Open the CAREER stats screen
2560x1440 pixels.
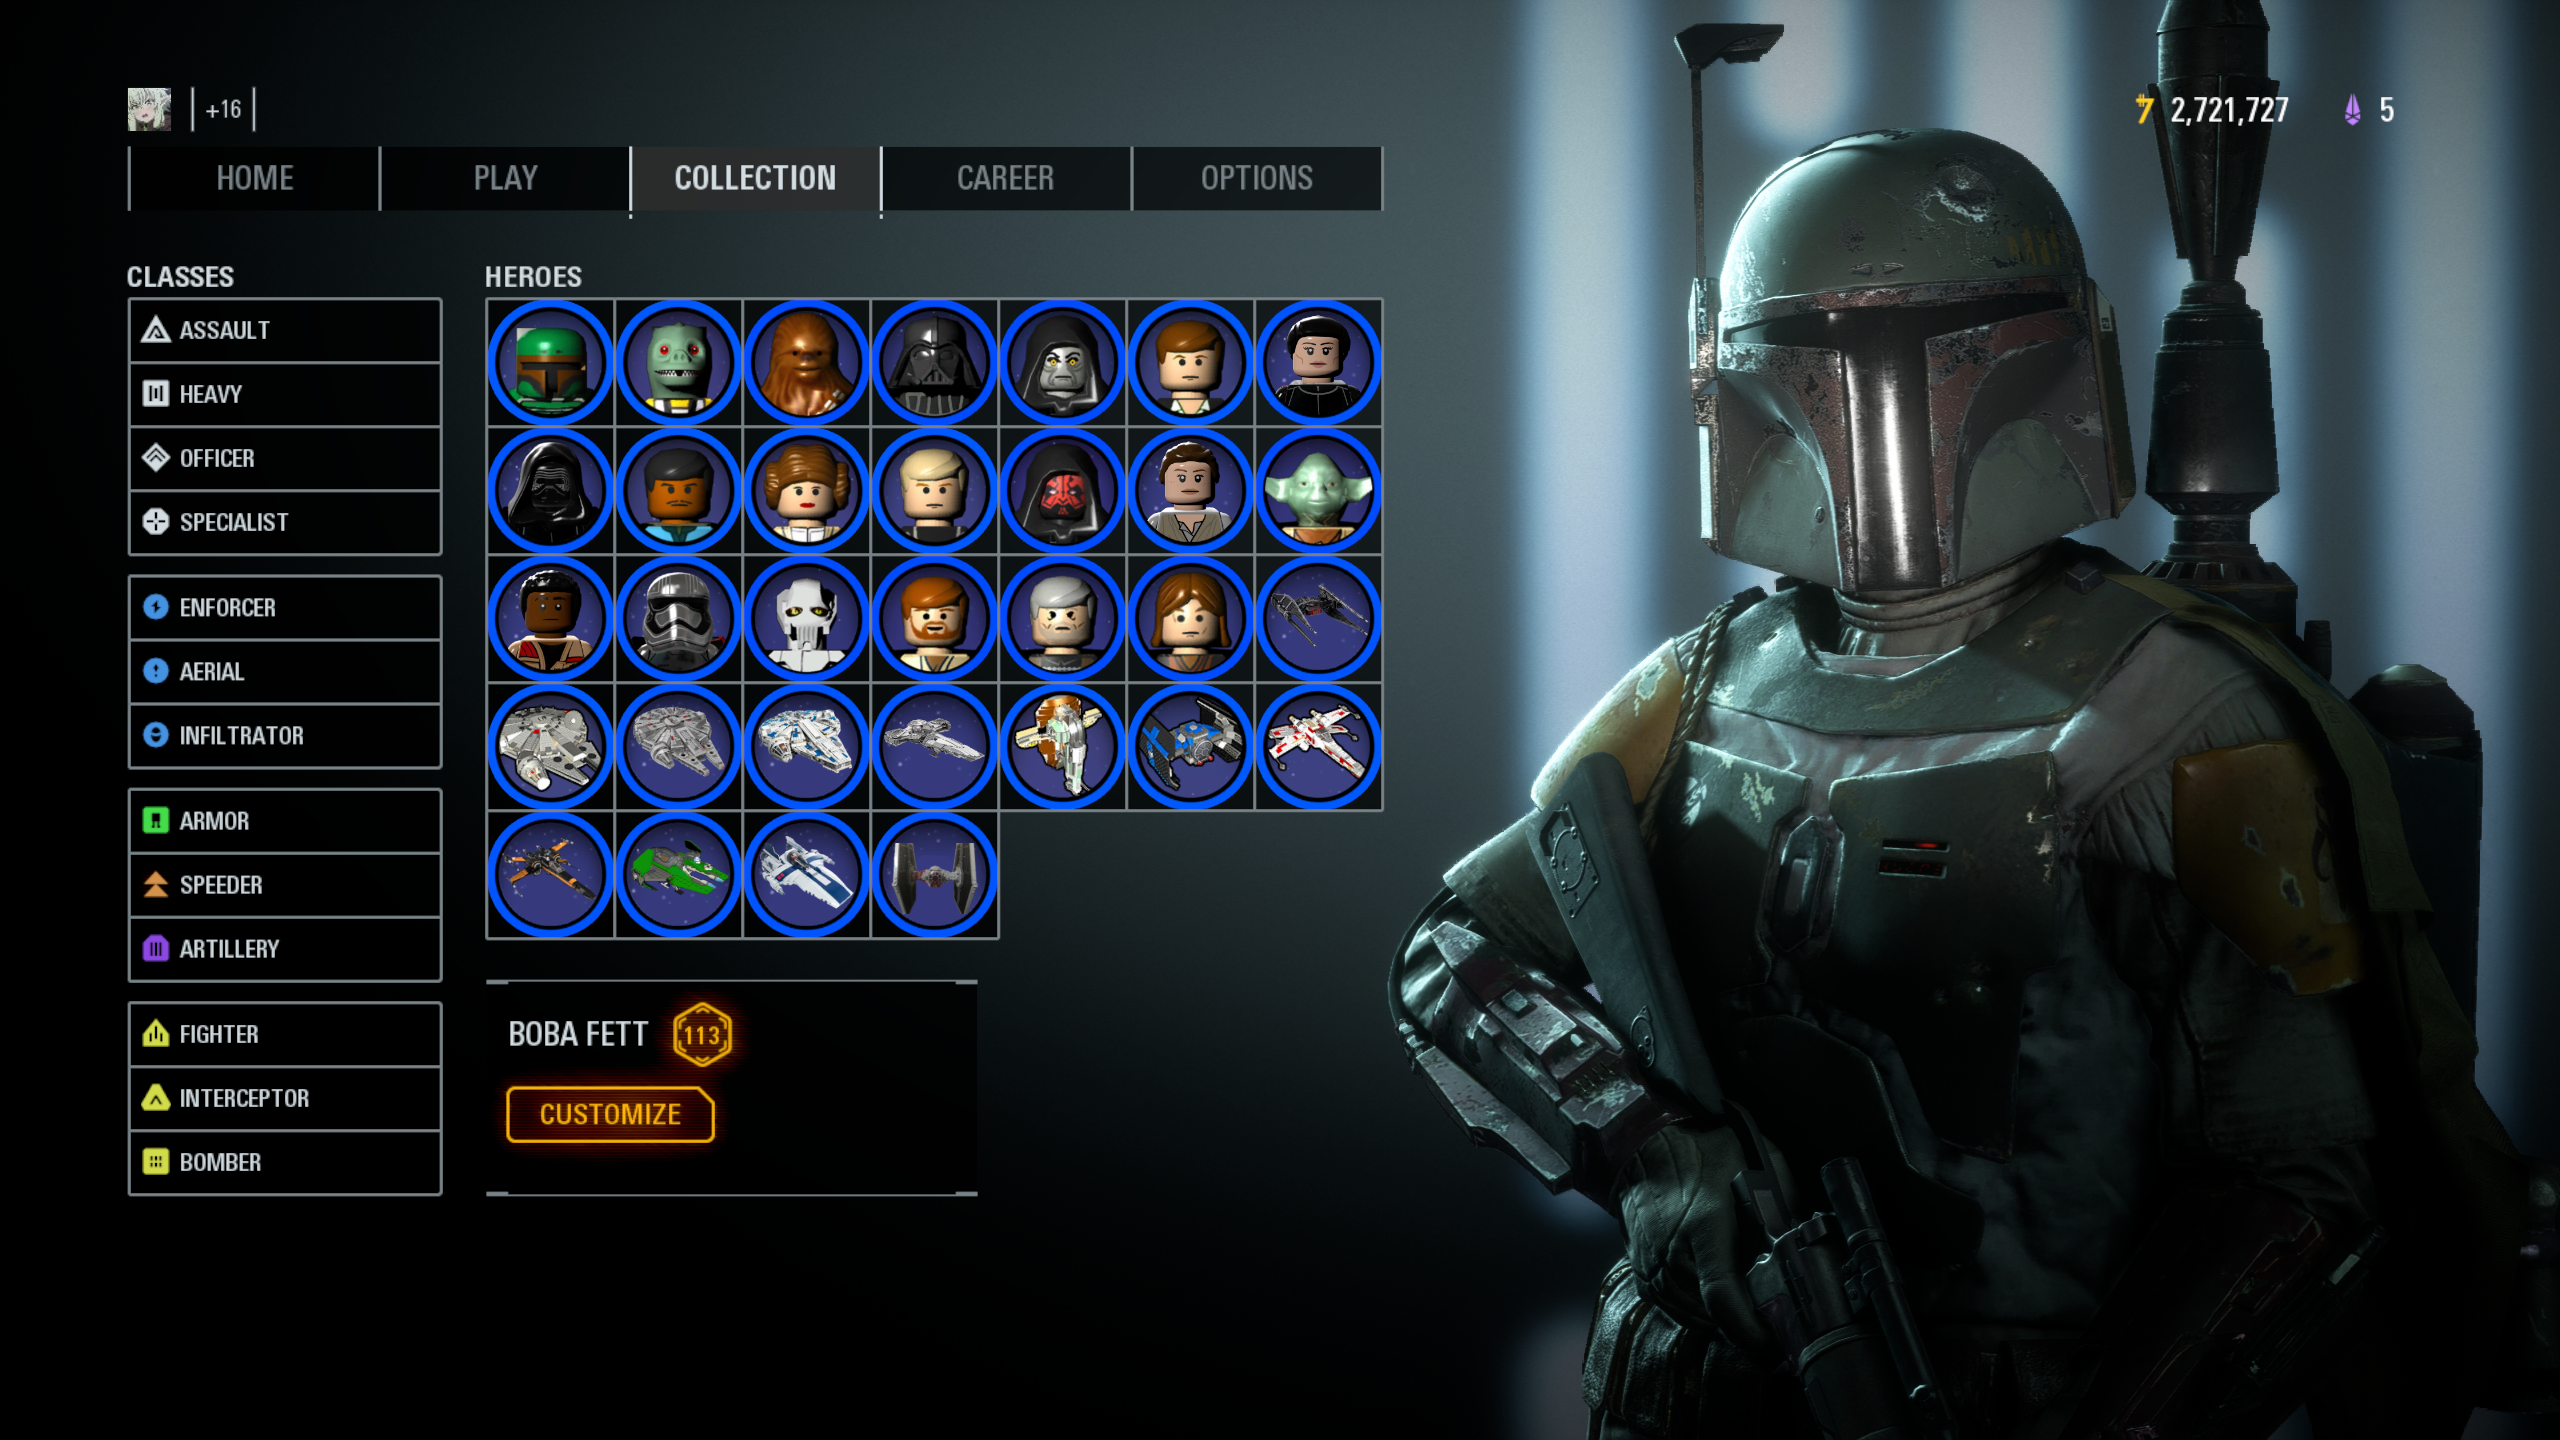coord(1004,176)
